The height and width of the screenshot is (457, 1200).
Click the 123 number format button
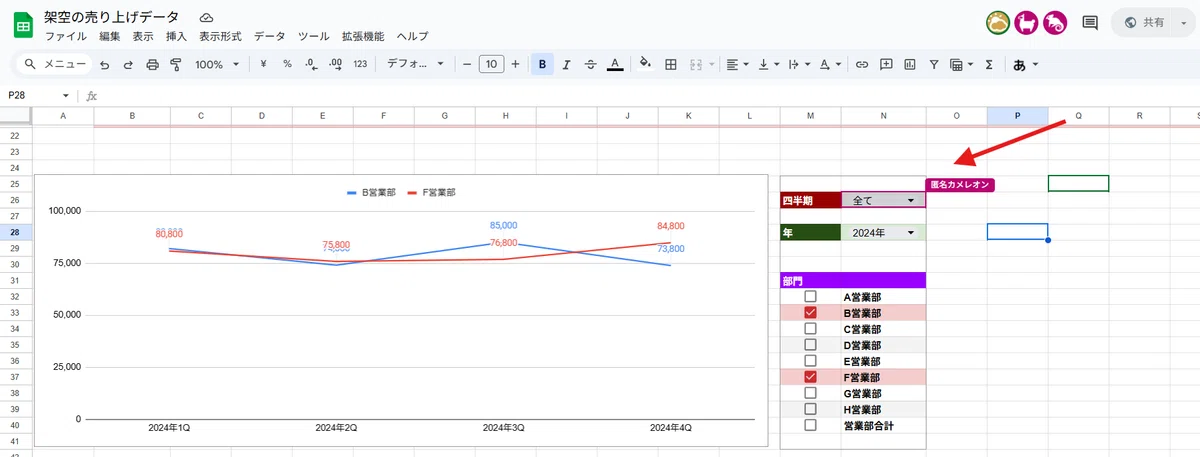[361, 64]
